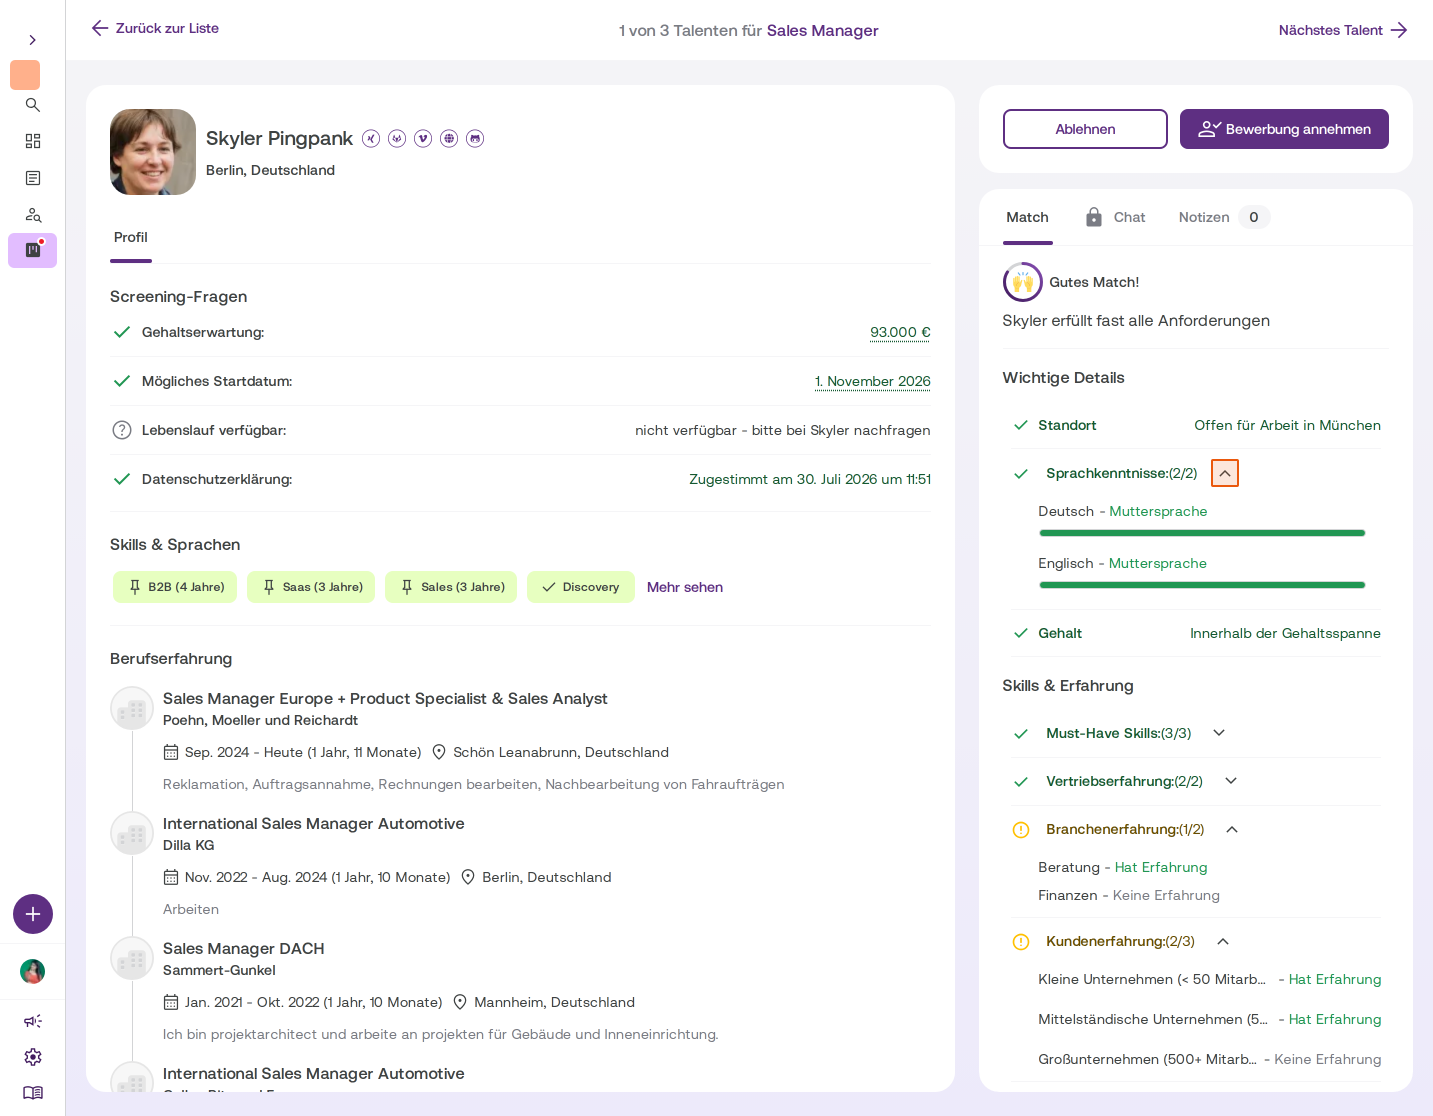The image size is (1433, 1116).
Task: Open Skyler's Vimeo profile icon
Action: pyautogui.click(x=423, y=138)
